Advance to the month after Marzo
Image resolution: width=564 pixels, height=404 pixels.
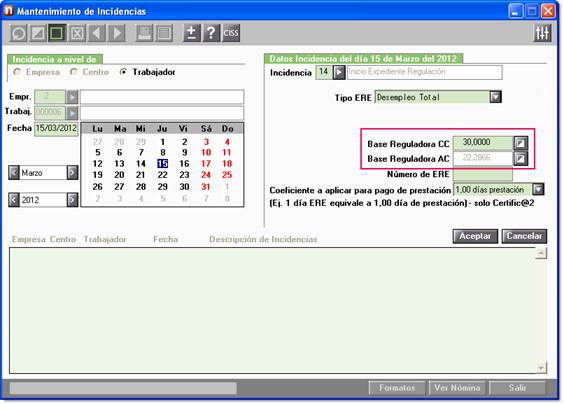pos(72,173)
